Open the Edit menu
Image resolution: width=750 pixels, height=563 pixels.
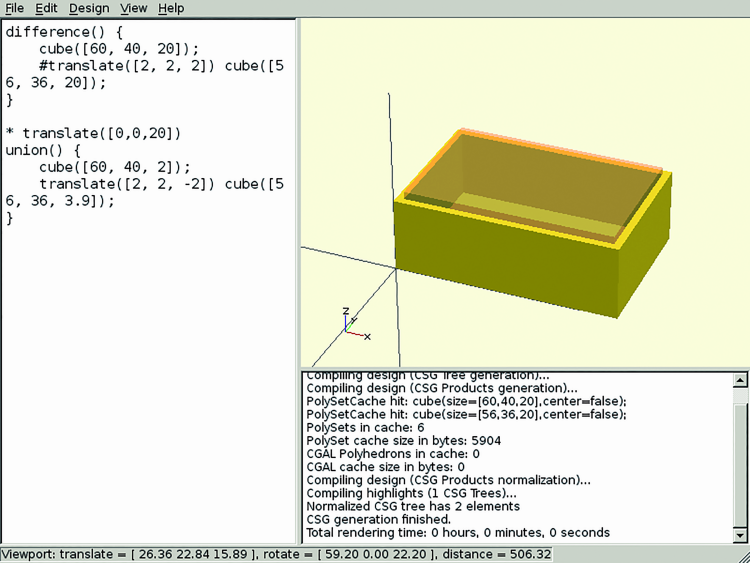[46, 8]
